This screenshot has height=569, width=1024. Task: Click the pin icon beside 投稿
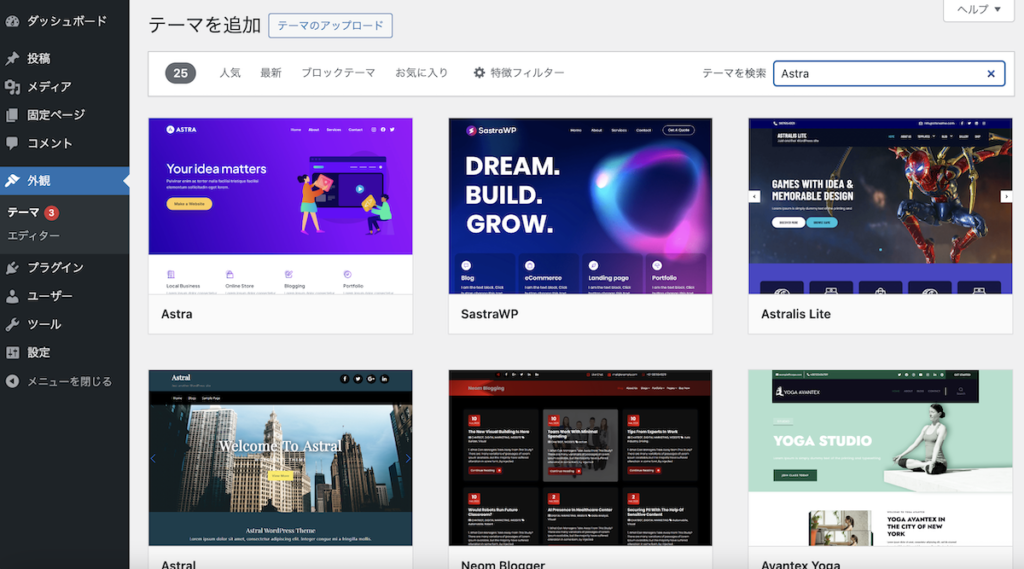tap(12, 59)
